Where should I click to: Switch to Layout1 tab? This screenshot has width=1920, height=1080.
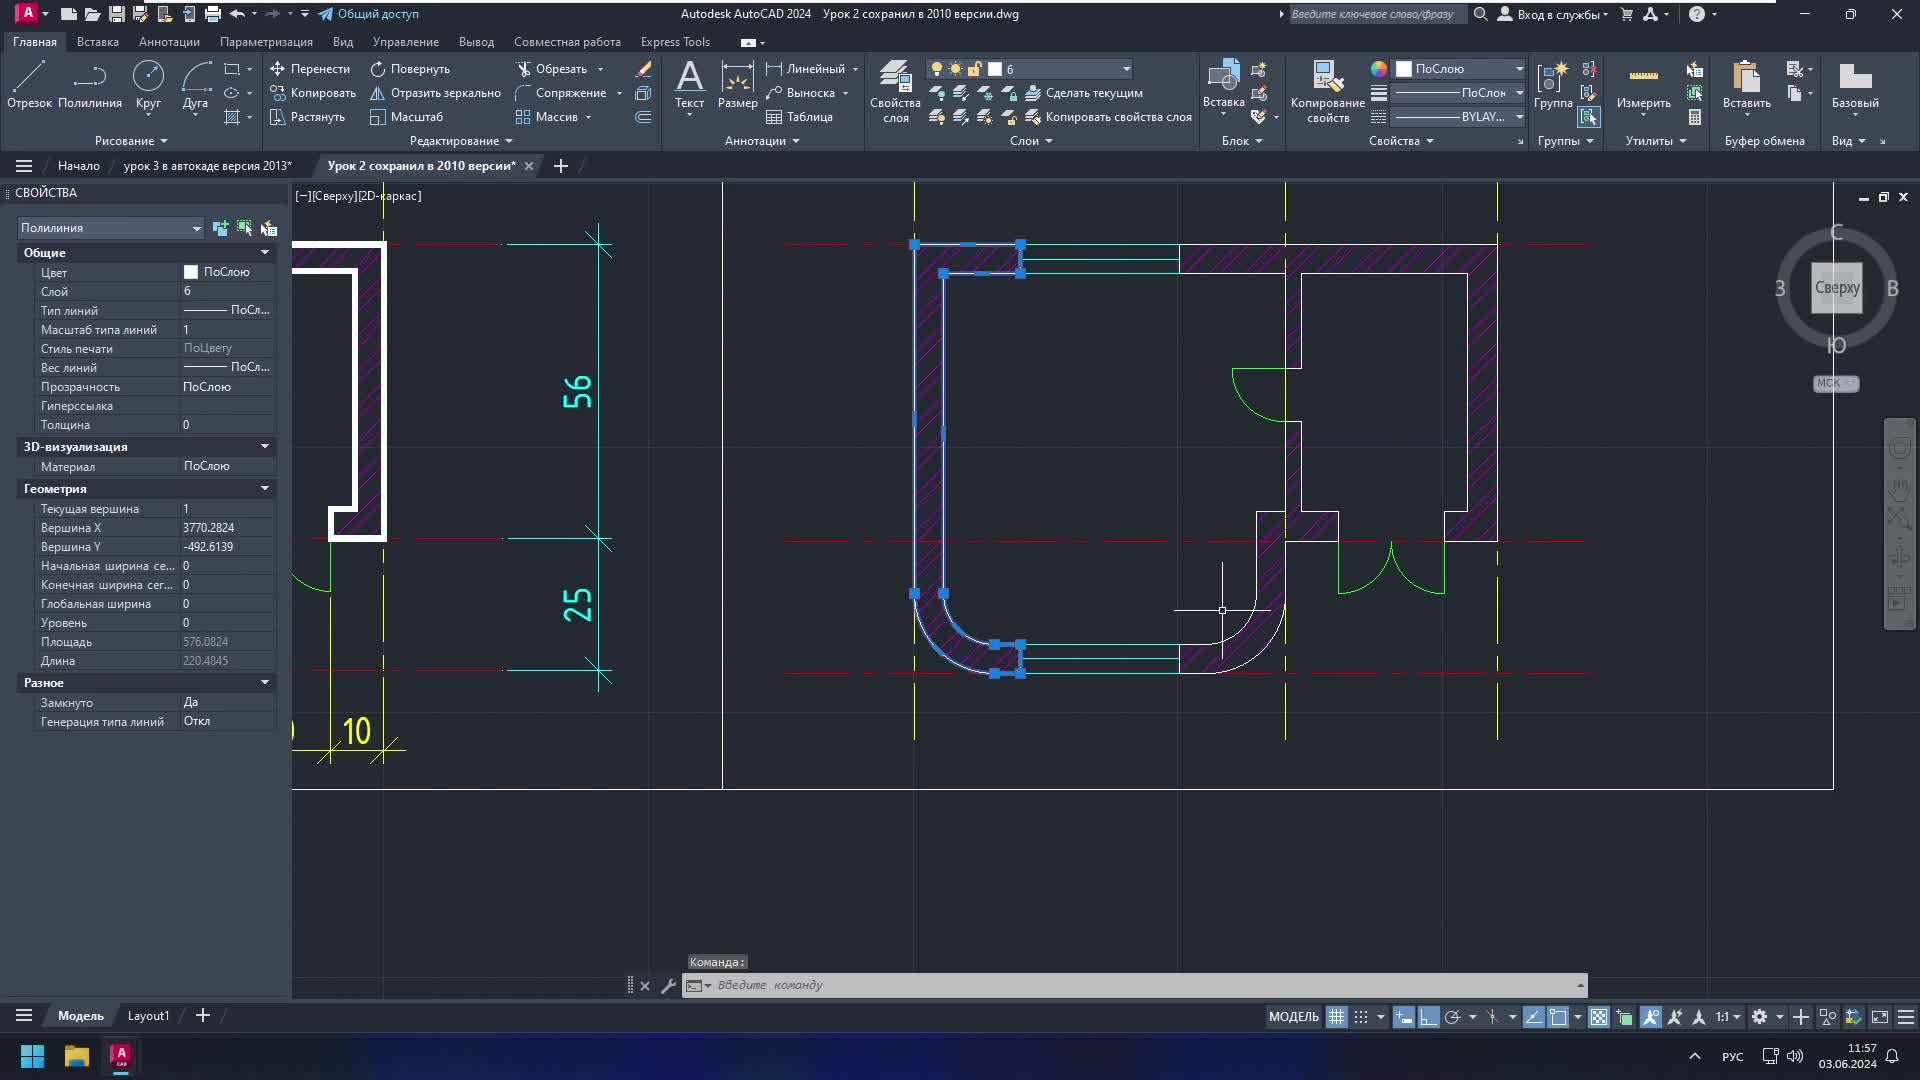[x=148, y=1016]
